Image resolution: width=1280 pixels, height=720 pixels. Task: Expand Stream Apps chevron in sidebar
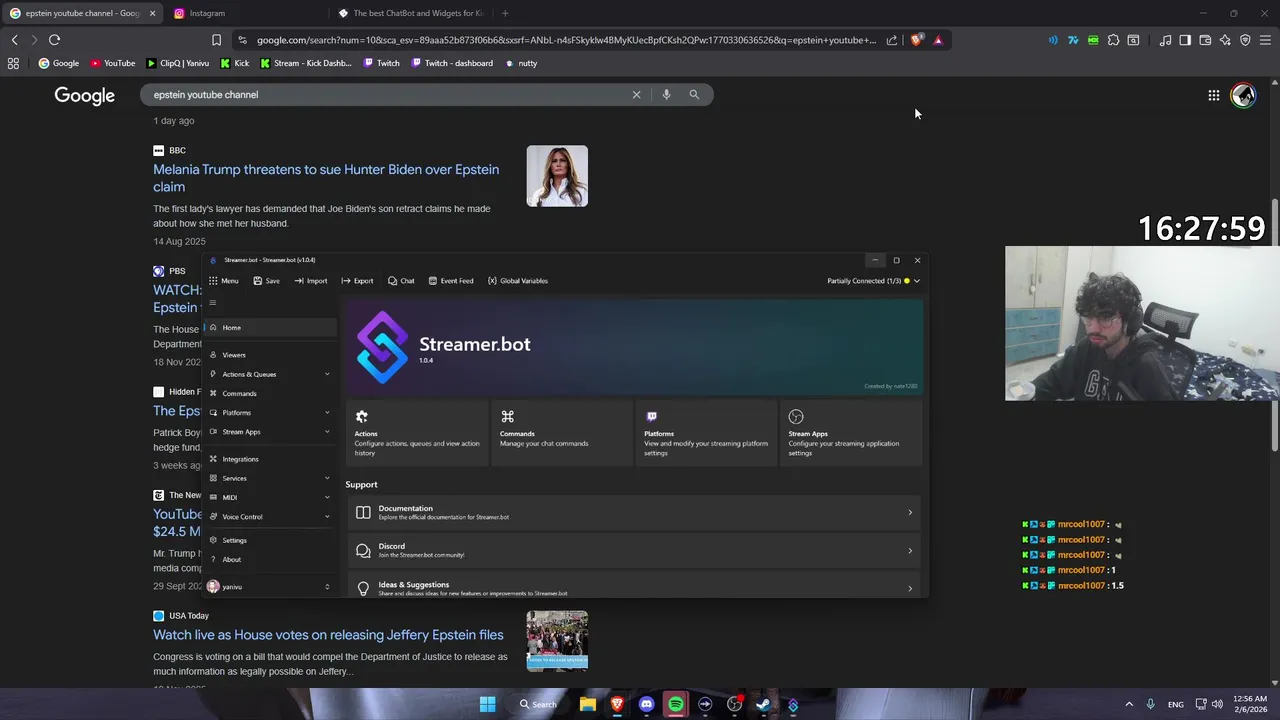coord(327,432)
